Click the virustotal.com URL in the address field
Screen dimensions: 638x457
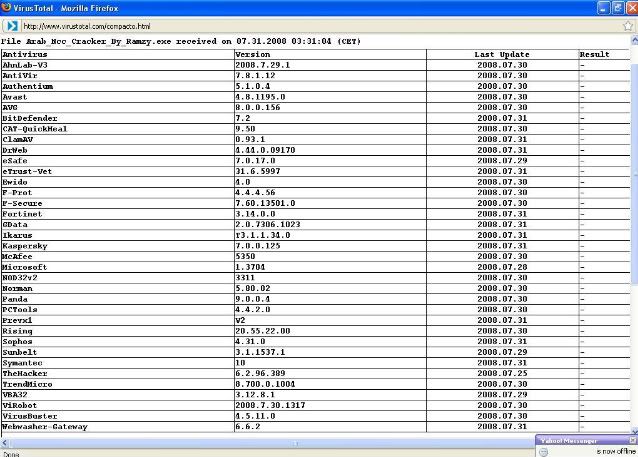click(x=87, y=26)
